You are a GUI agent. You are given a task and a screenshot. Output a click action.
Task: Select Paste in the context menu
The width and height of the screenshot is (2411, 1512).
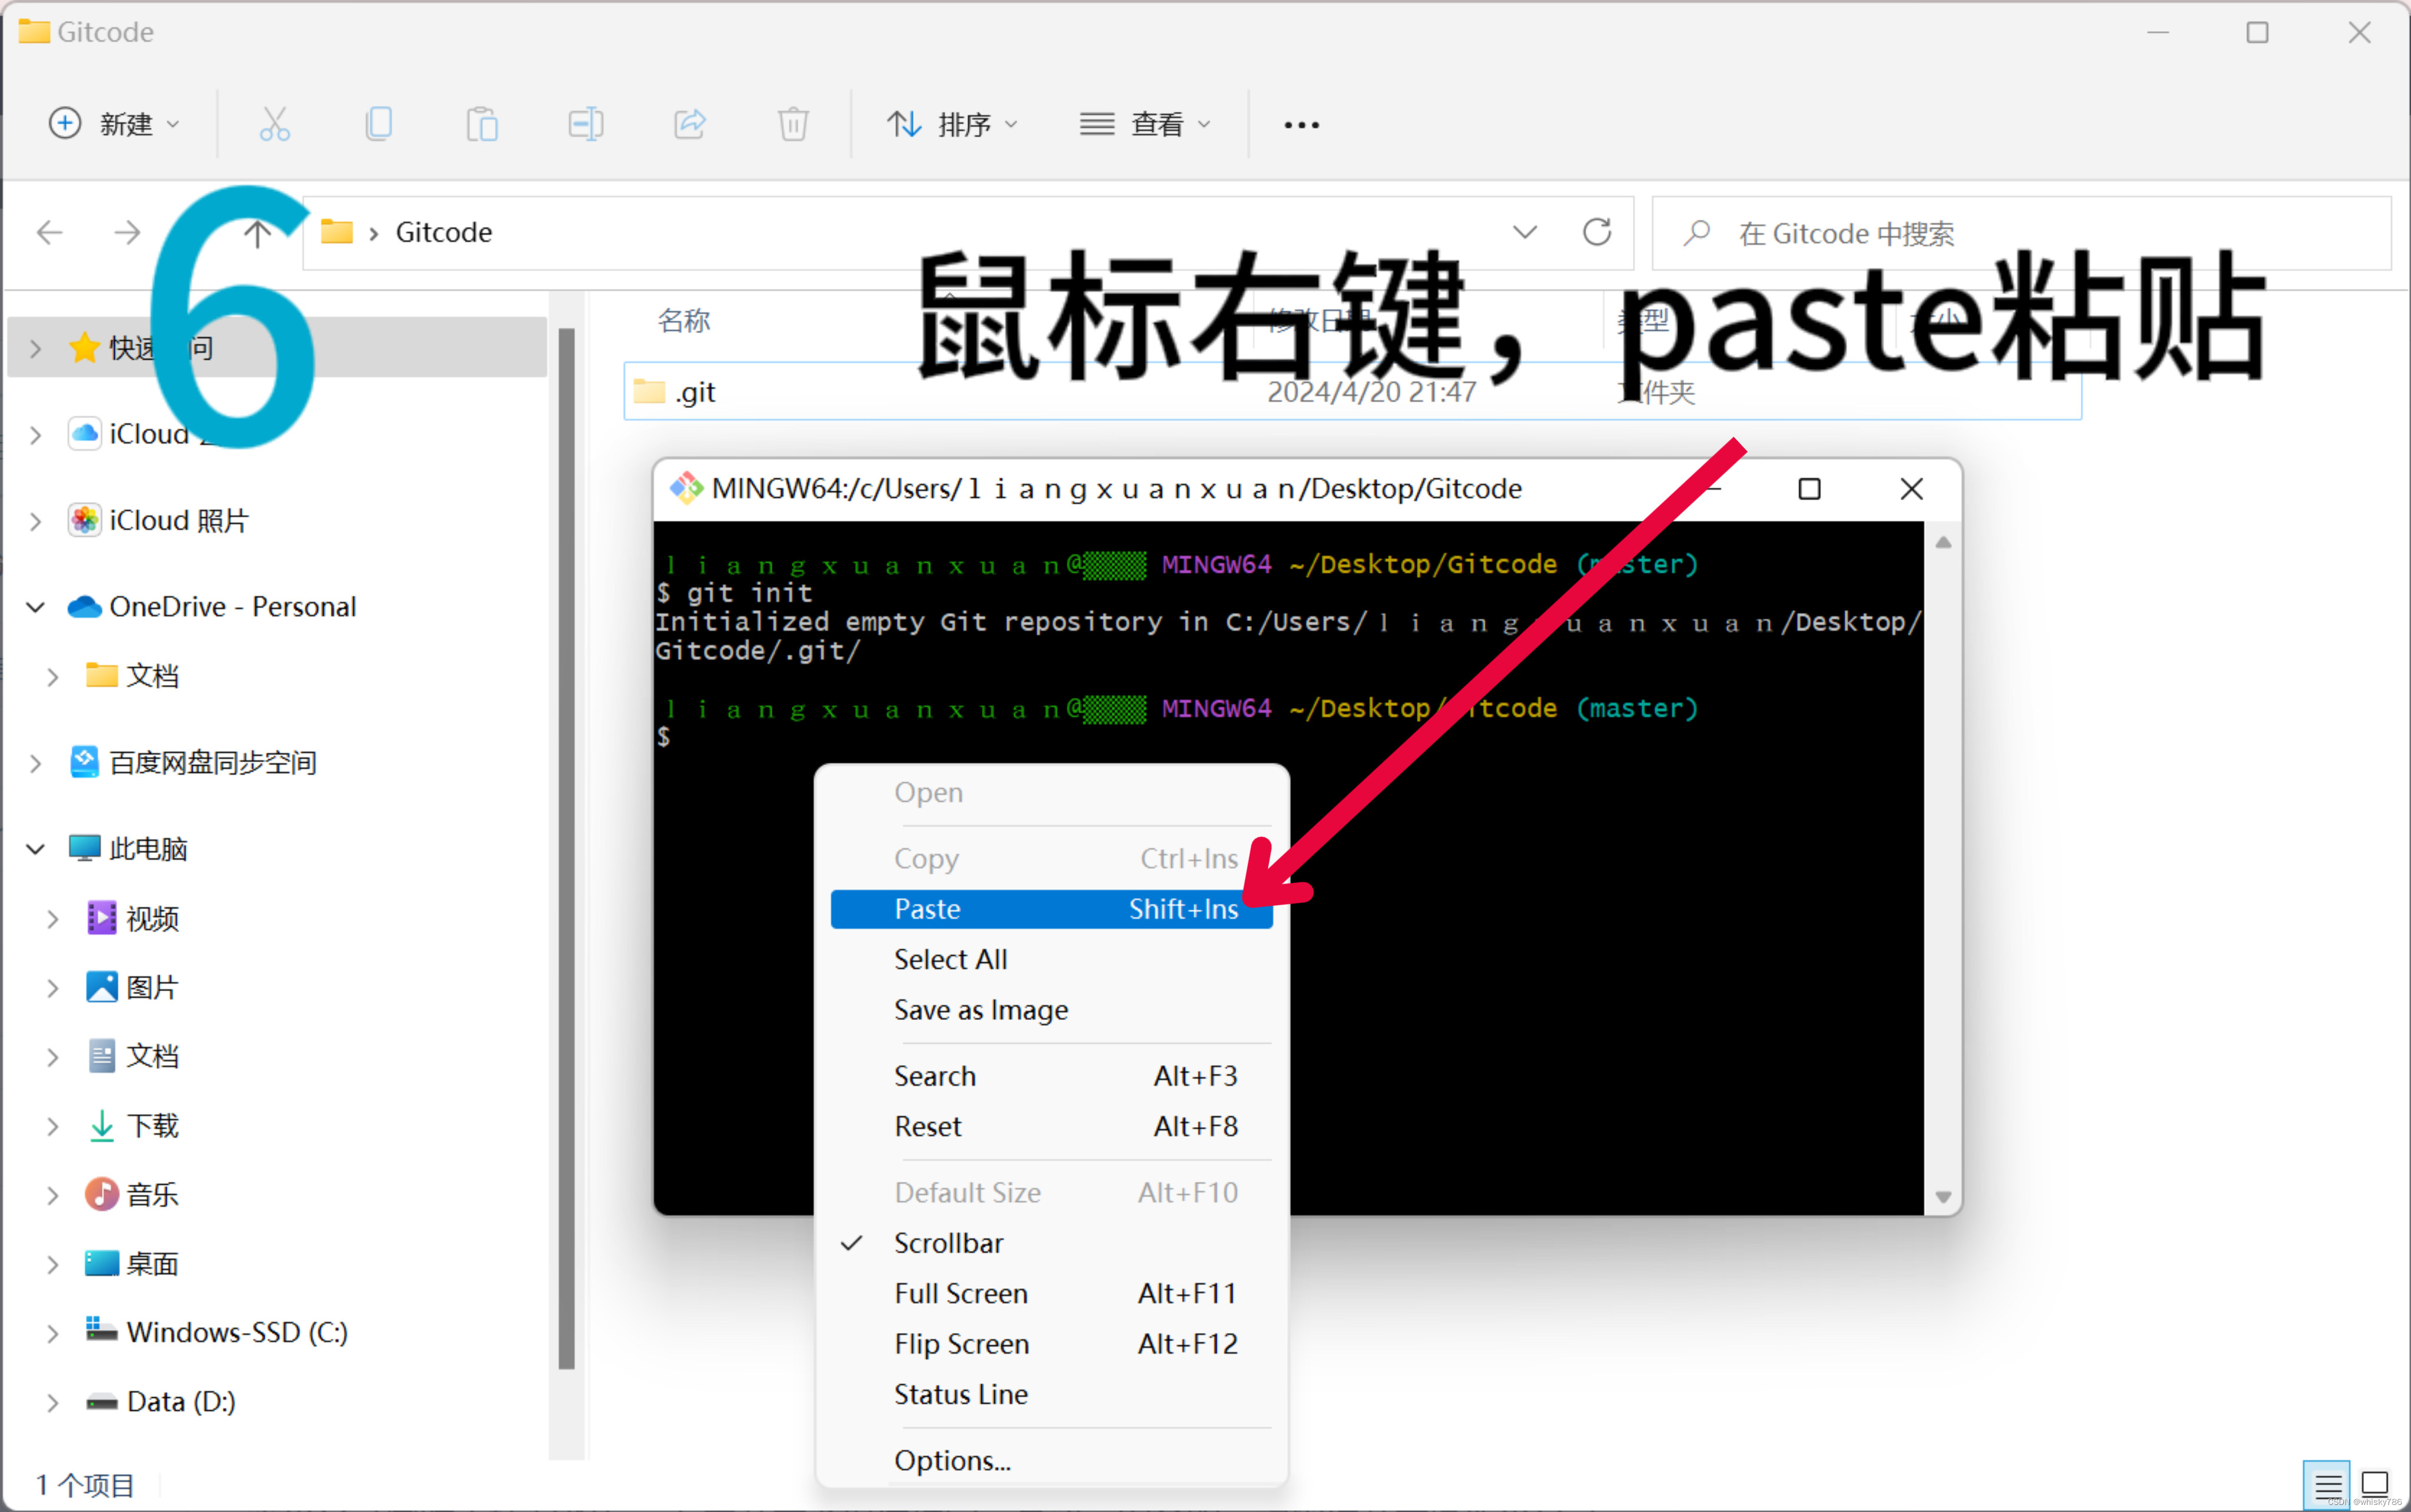pos(1050,909)
